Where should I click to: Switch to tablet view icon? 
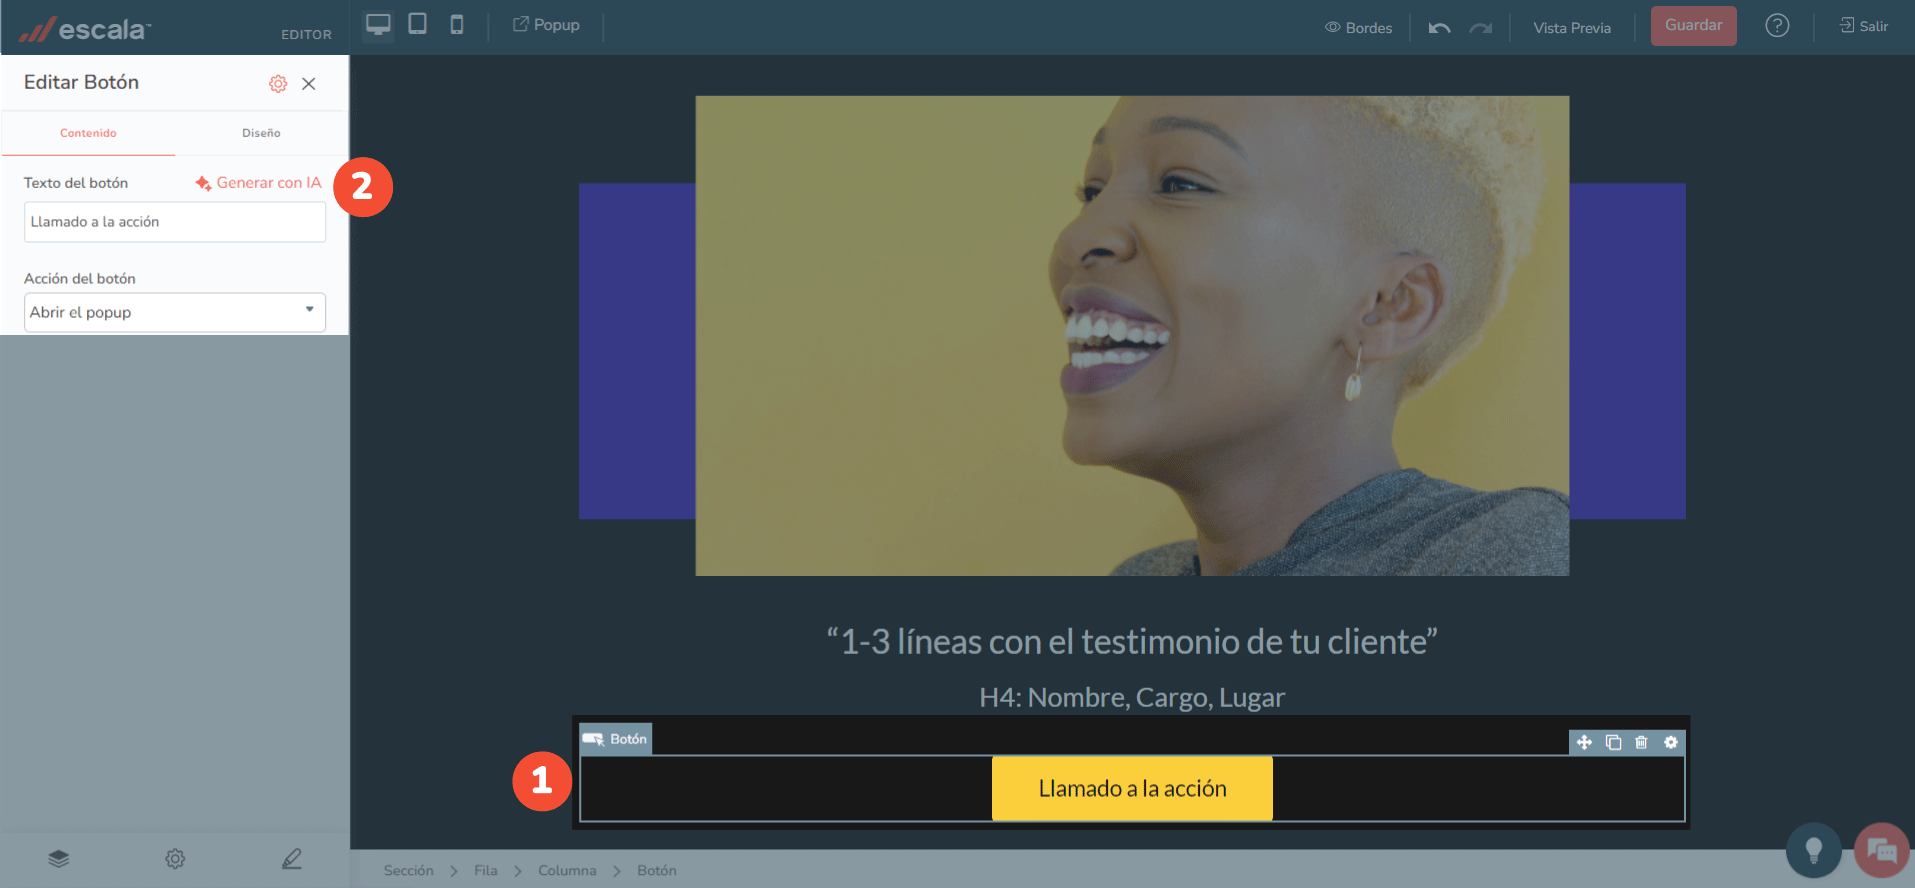pyautogui.click(x=417, y=24)
